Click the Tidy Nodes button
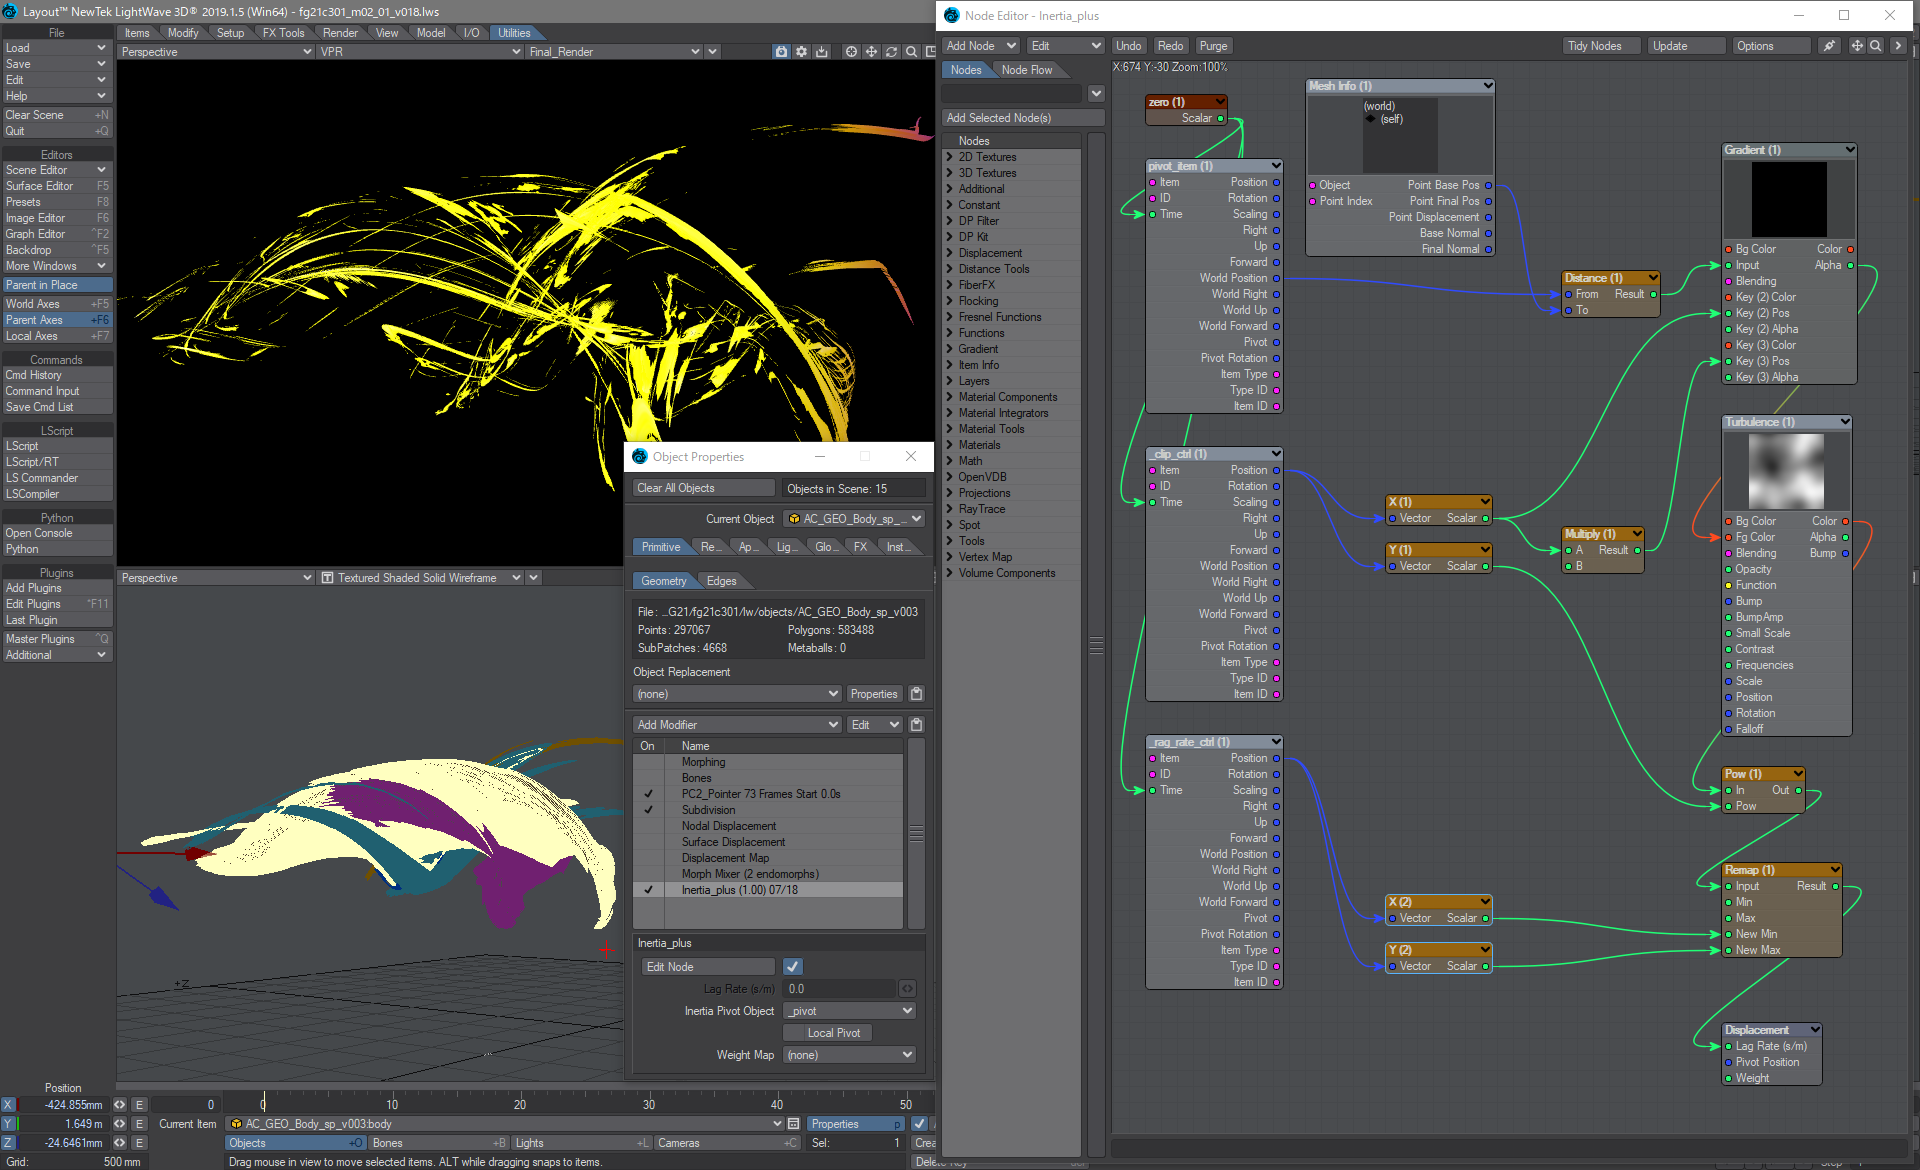 pyautogui.click(x=1596, y=45)
